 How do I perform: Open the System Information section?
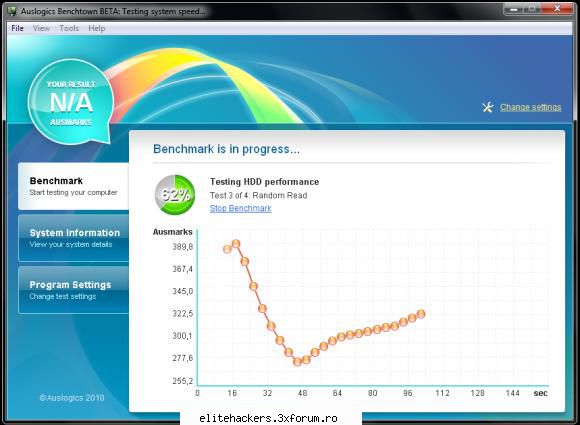click(x=74, y=238)
